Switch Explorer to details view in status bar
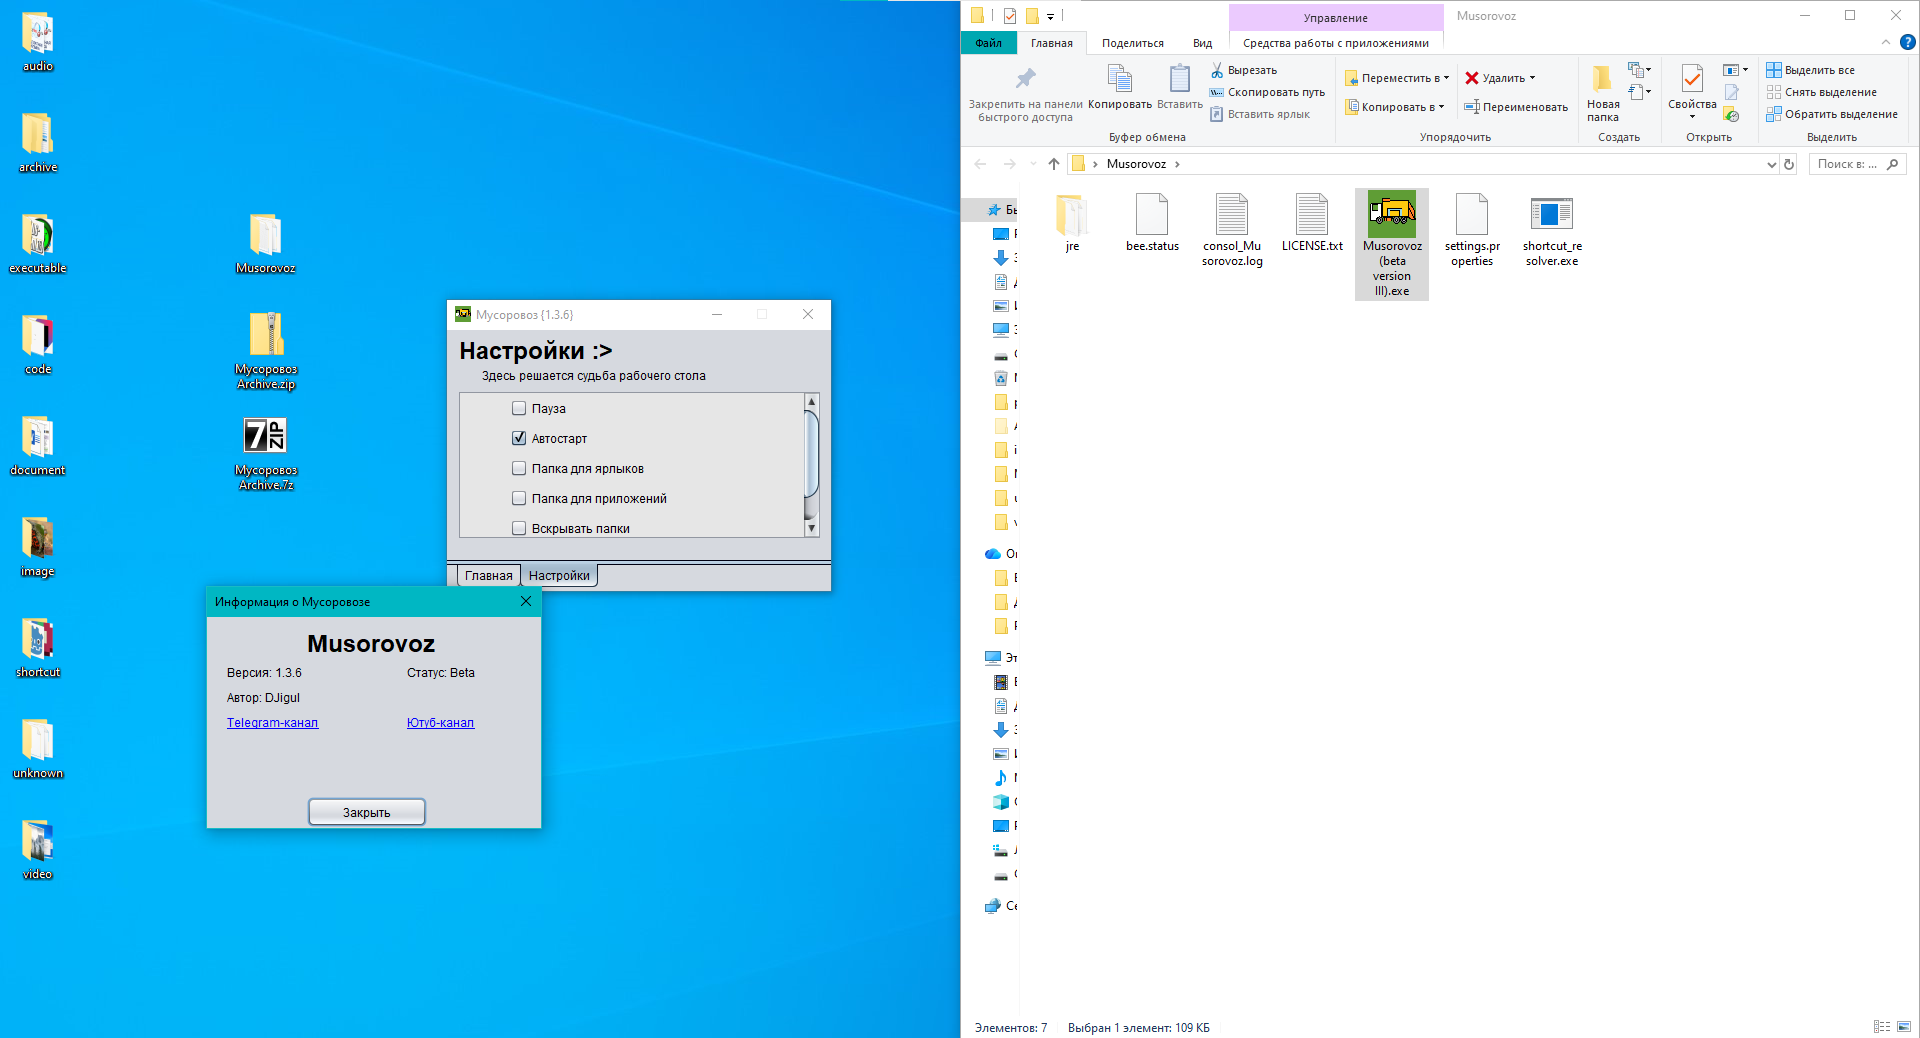 pyautogui.click(x=1882, y=1027)
